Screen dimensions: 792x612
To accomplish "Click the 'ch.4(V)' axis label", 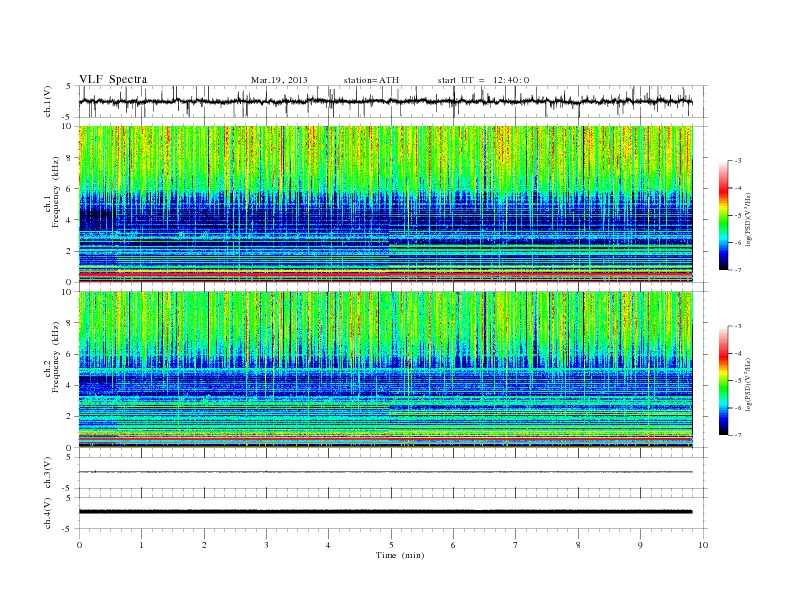I will click(48, 513).
